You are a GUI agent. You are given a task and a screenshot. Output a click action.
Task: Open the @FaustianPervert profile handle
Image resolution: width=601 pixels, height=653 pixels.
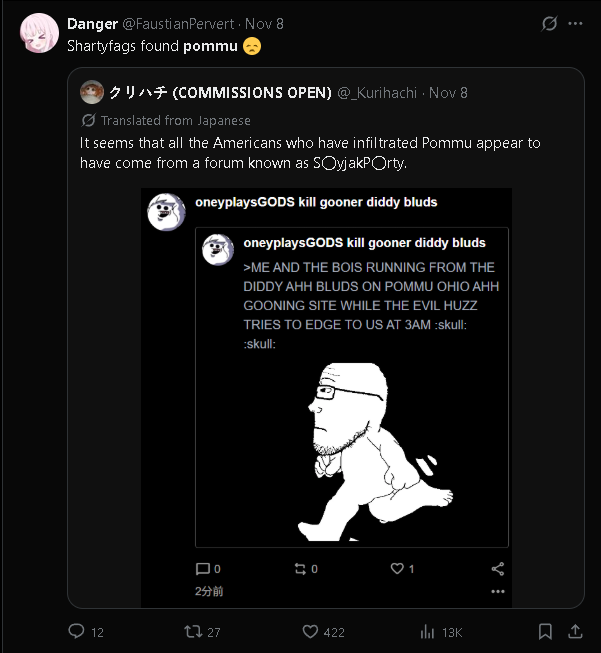point(181,23)
